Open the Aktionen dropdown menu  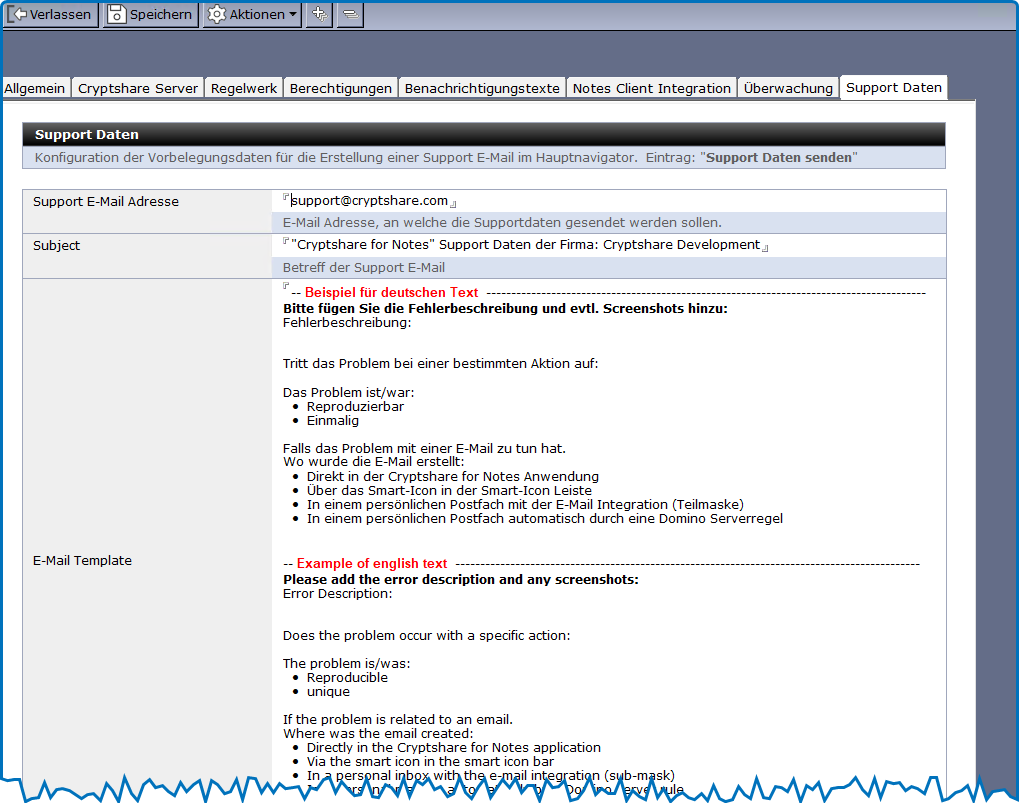(x=252, y=14)
